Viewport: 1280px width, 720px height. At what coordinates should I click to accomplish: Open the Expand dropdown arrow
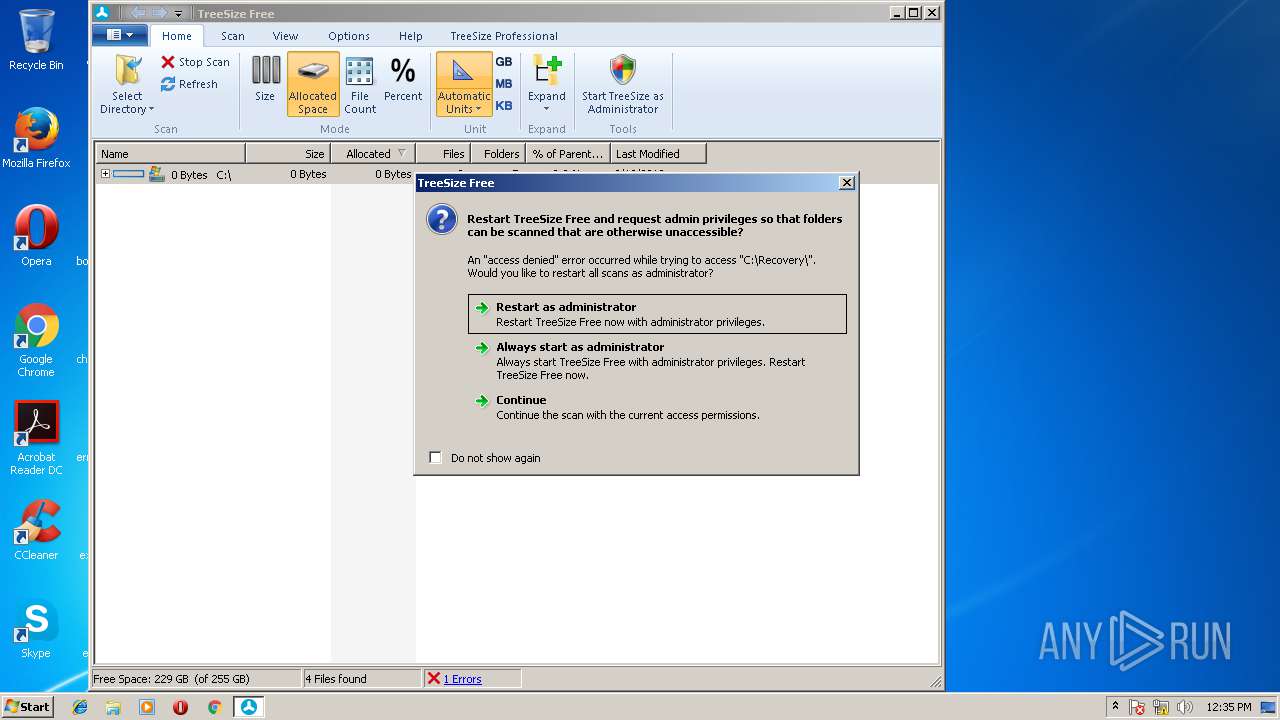pos(547,109)
